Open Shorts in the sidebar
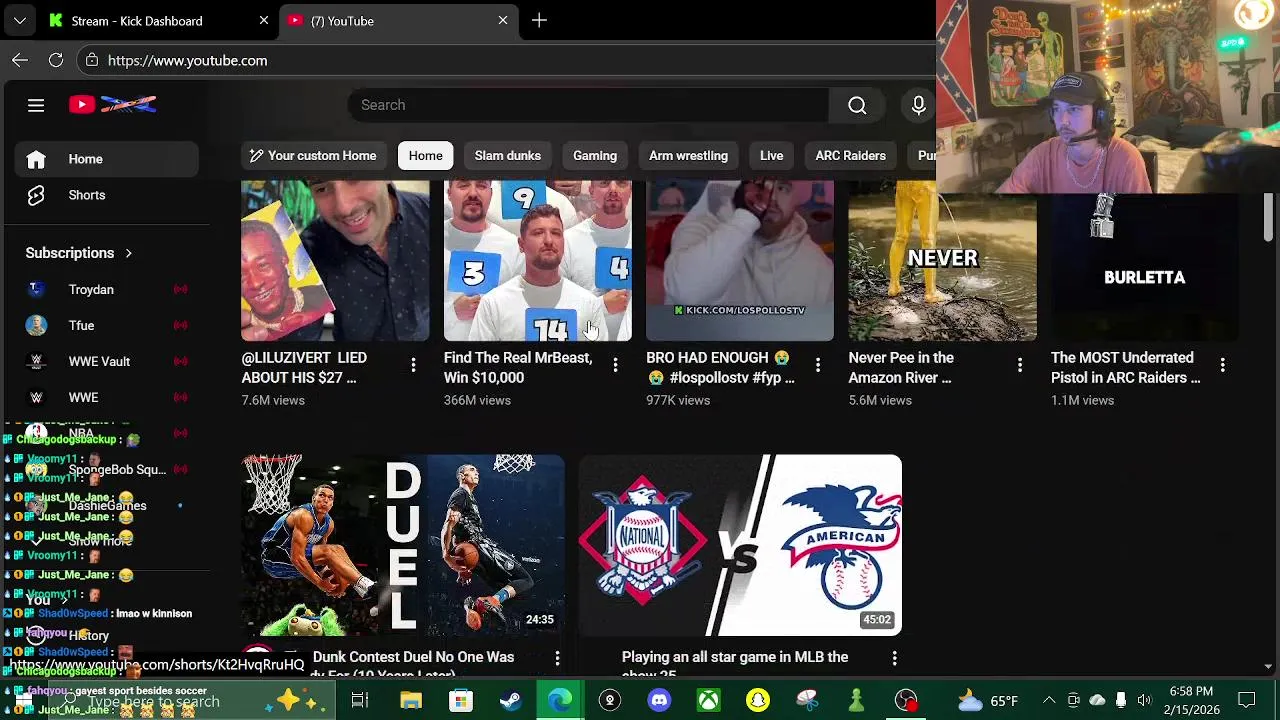This screenshot has width=1280, height=720. 106,195
